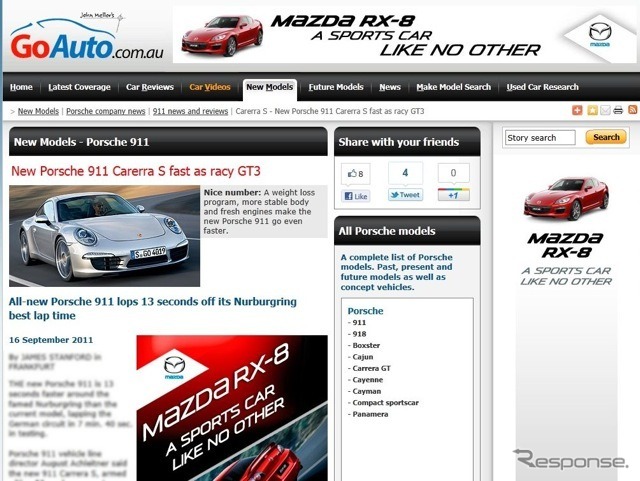The width and height of the screenshot is (640, 481).
Task: Select the Carrera GT model link
Action: (x=369, y=368)
